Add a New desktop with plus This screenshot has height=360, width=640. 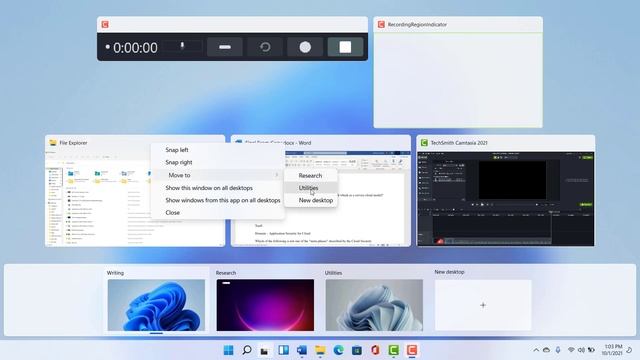pyautogui.click(x=483, y=305)
